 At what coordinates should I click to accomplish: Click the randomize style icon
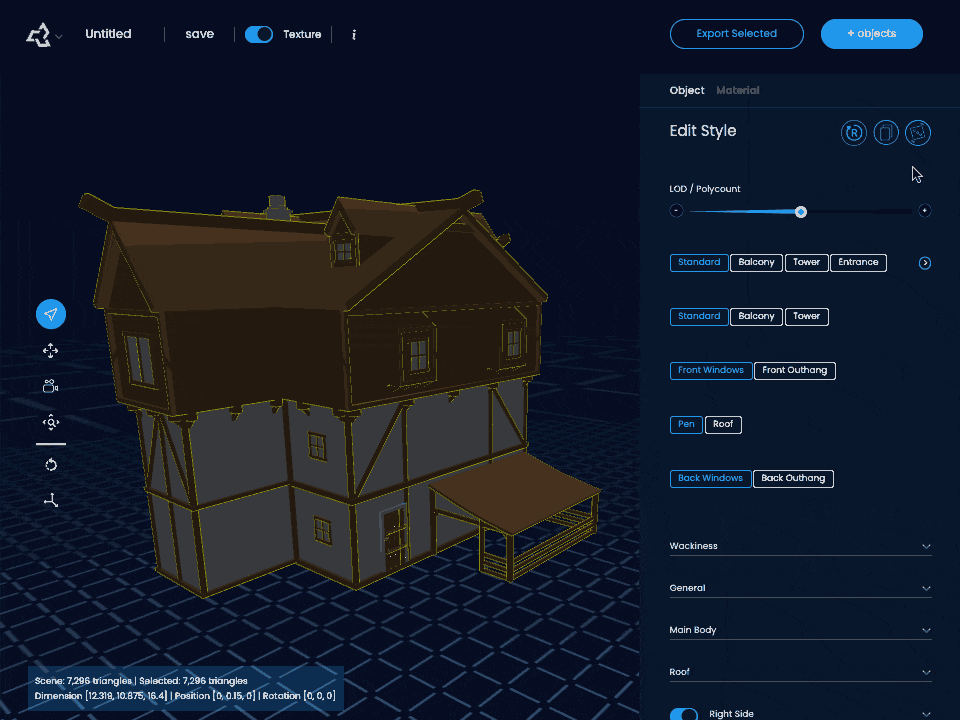click(918, 133)
